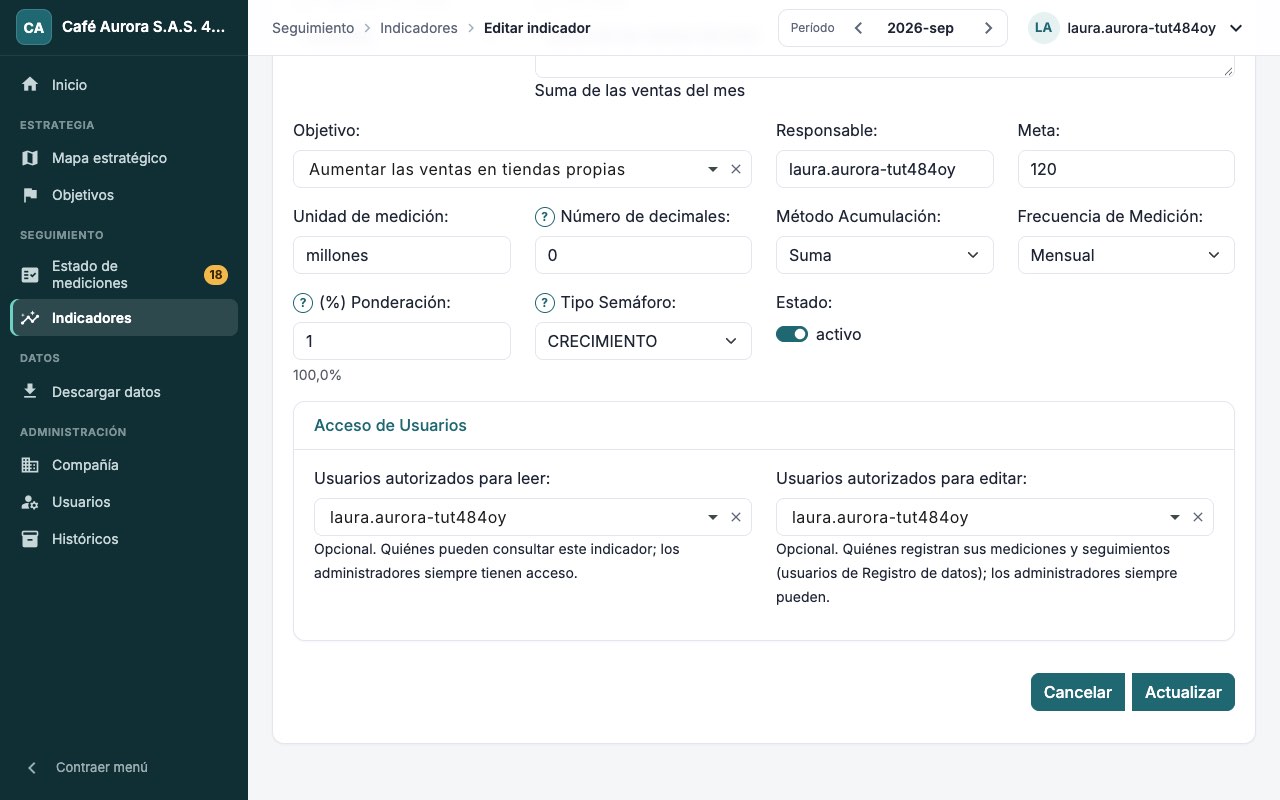Follow the Seguimiento breadcrumb link
Viewport: 1280px width, 800px height.
[x=313, y=28]
